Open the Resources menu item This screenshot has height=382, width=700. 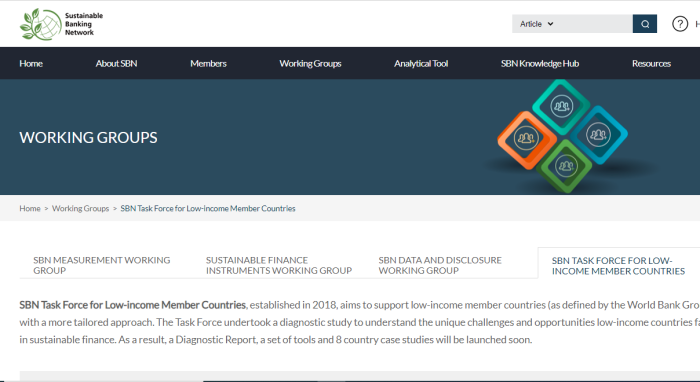[651, 63]
